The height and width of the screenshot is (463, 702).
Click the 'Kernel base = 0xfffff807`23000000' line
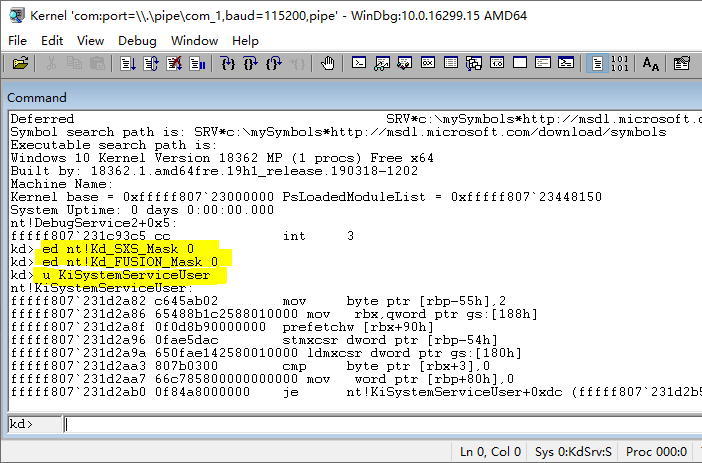pos(306,197)
